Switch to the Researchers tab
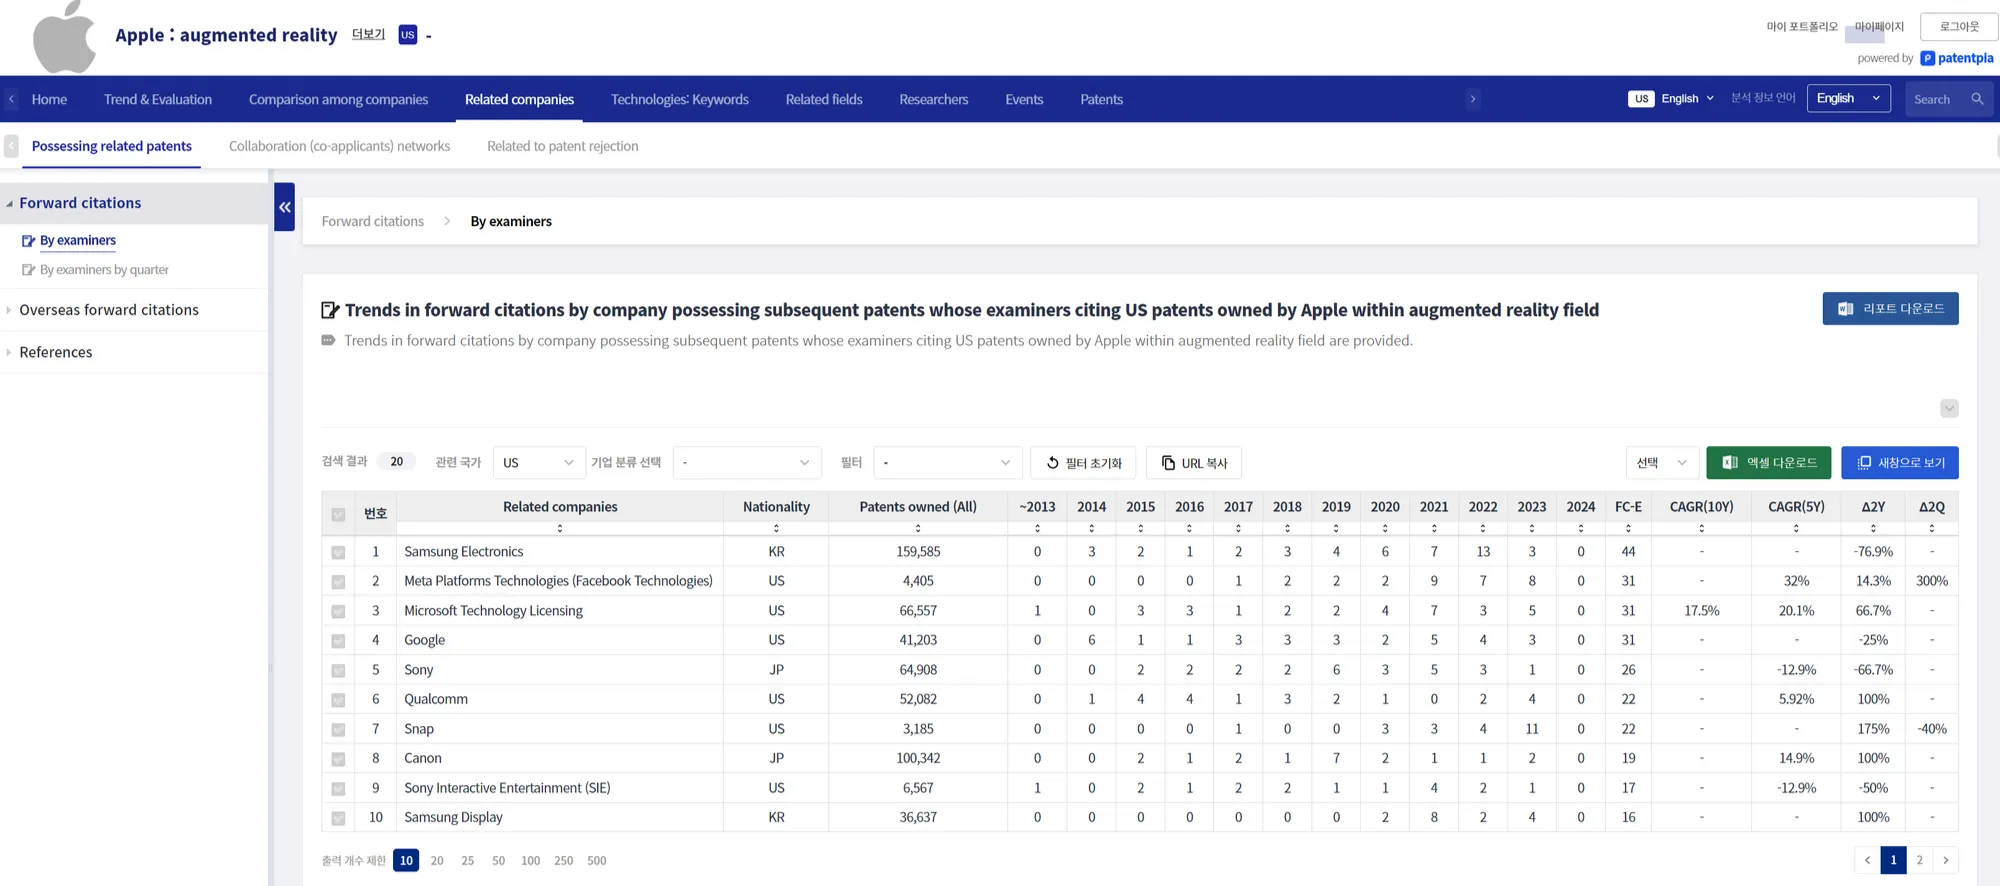 pos(933,99)
